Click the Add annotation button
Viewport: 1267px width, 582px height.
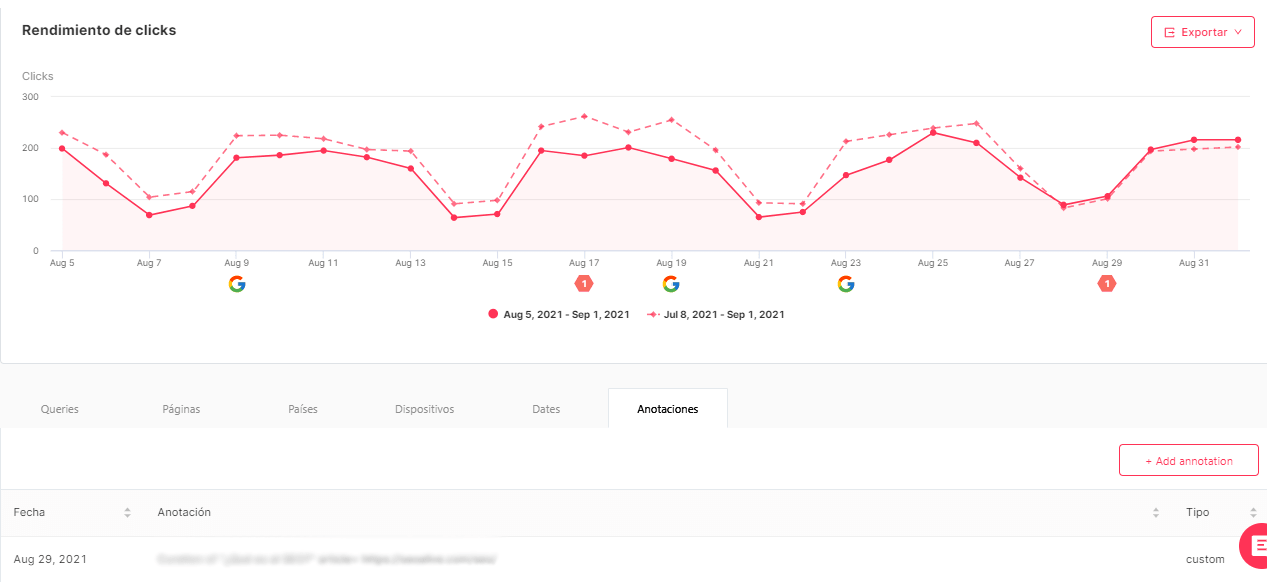coord(1188,460)
